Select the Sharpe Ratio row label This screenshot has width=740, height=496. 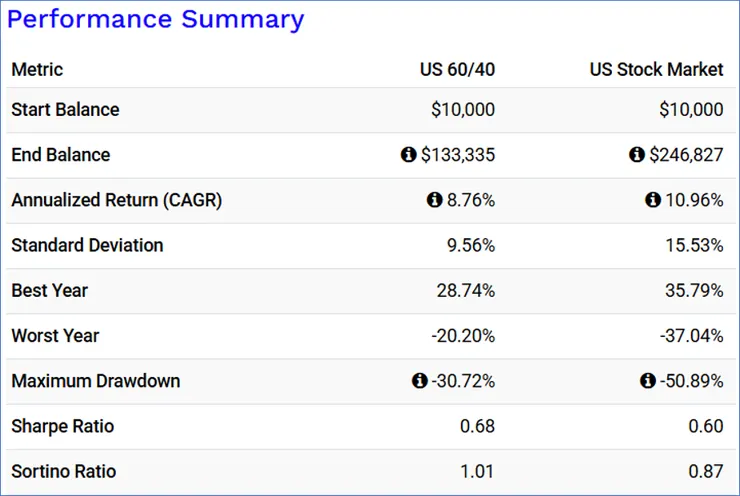[62, 426]
